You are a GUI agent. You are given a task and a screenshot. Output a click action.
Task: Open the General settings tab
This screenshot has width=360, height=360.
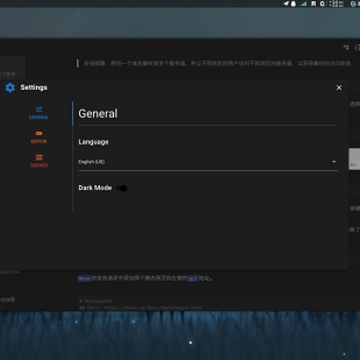[39, 113]
